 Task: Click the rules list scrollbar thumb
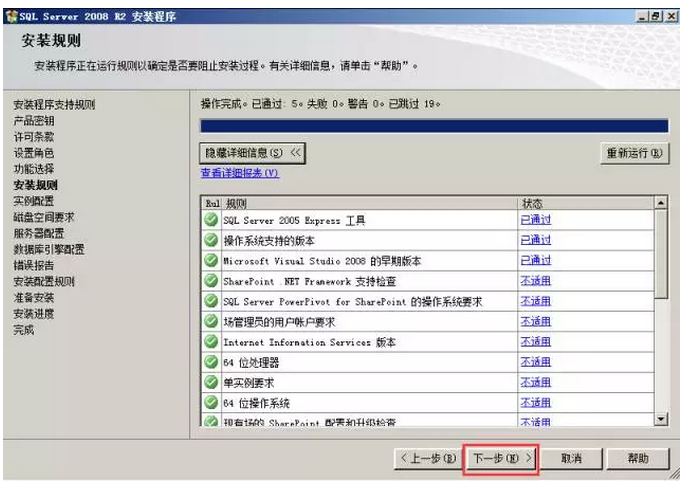660,254
